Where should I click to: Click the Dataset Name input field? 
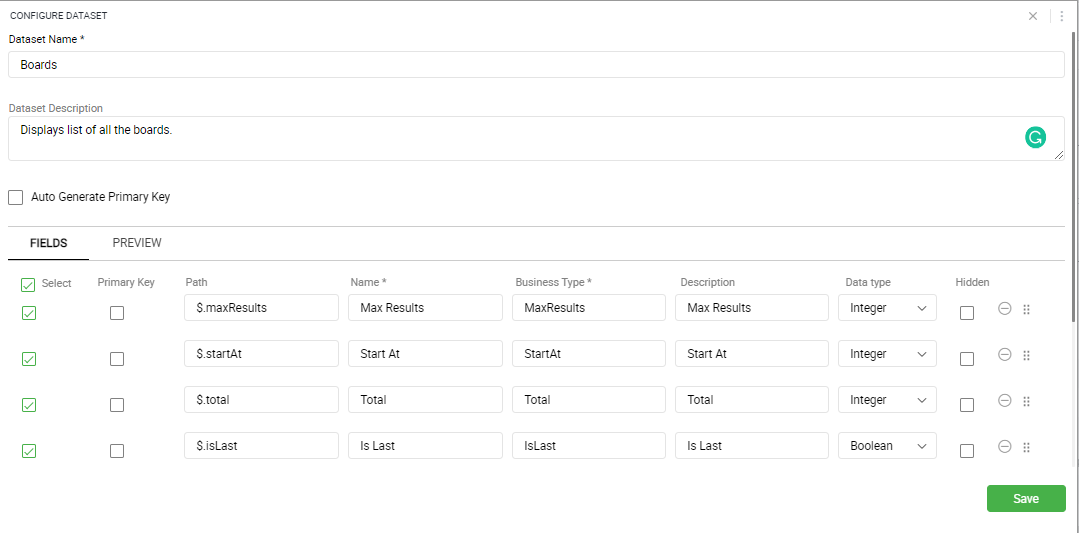click(x=536, y=65)
